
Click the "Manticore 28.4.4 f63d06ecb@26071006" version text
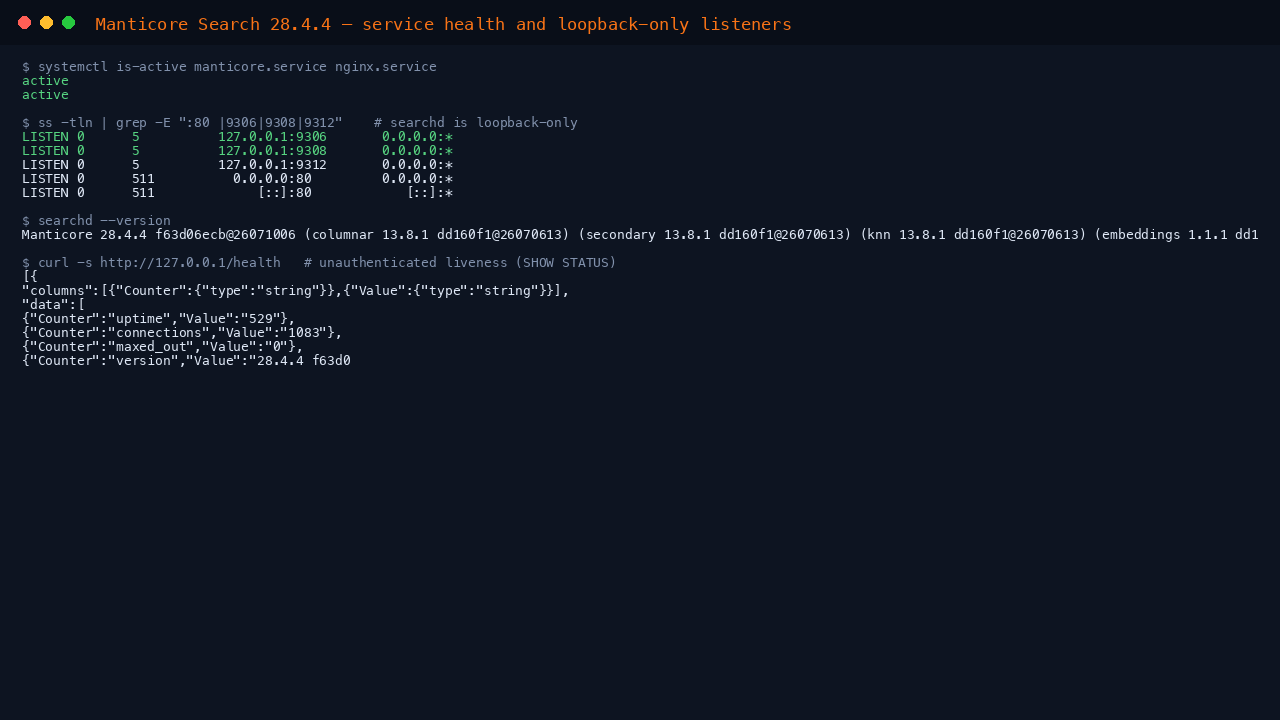pyautogui.click(x=159, y=235)
